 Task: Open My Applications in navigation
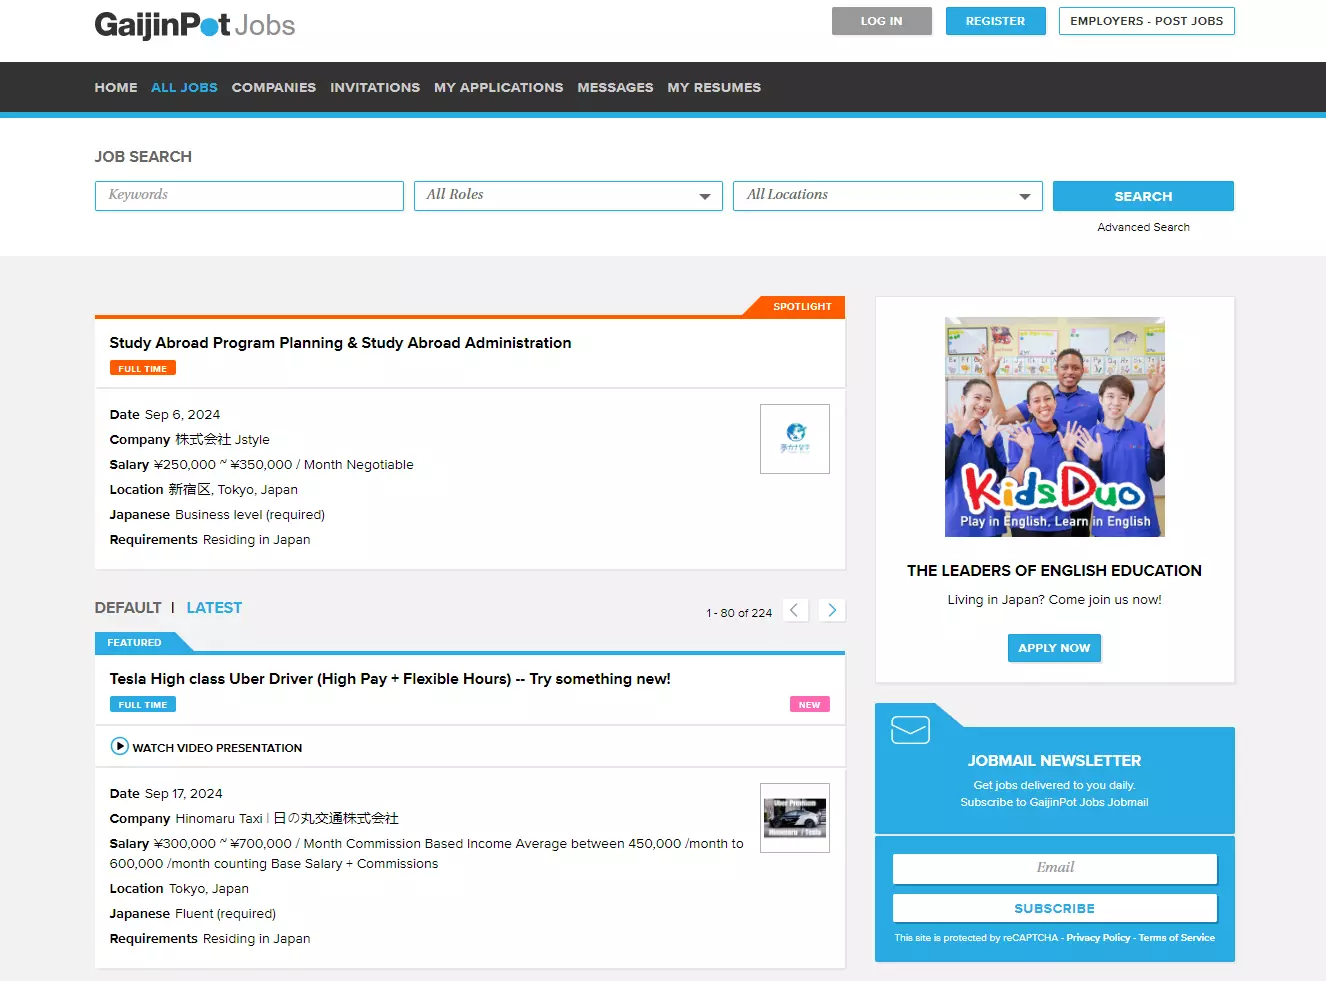click(499, 88)
